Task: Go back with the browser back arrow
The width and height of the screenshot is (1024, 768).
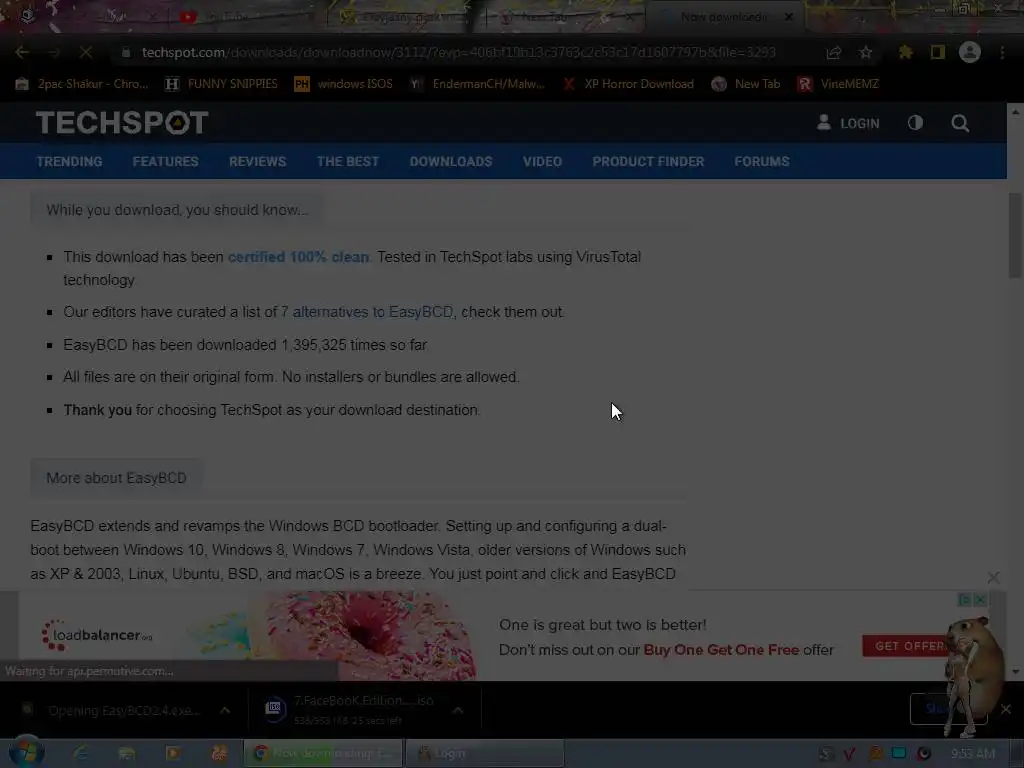Action: [22, 52]
